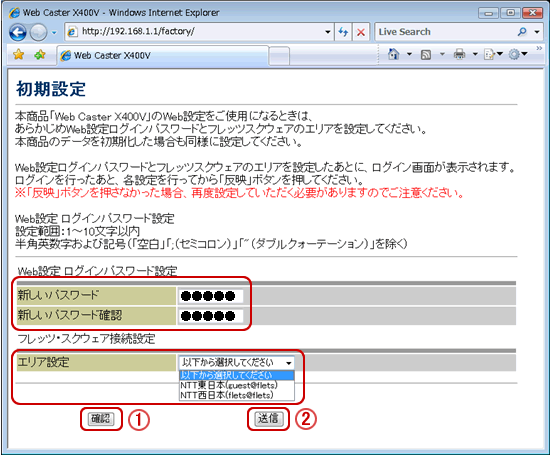The width and height of the screenshot is (550, 455).
Task: Click the Print toolbar icon
Action: [459, 54]
